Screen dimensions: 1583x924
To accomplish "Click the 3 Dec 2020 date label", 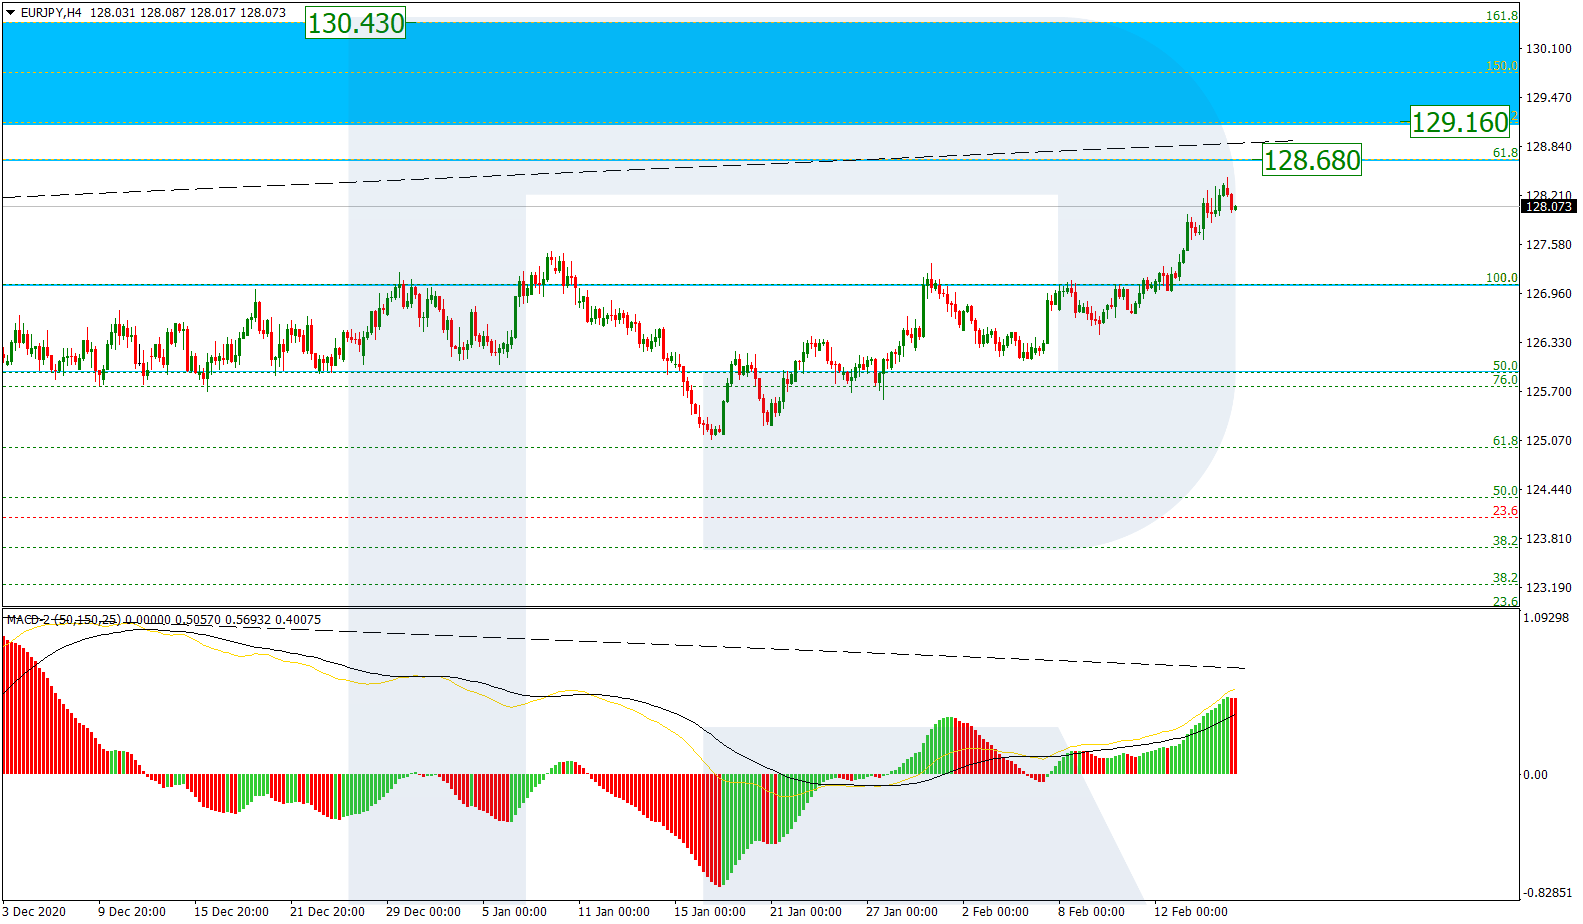I will point(35,912).
